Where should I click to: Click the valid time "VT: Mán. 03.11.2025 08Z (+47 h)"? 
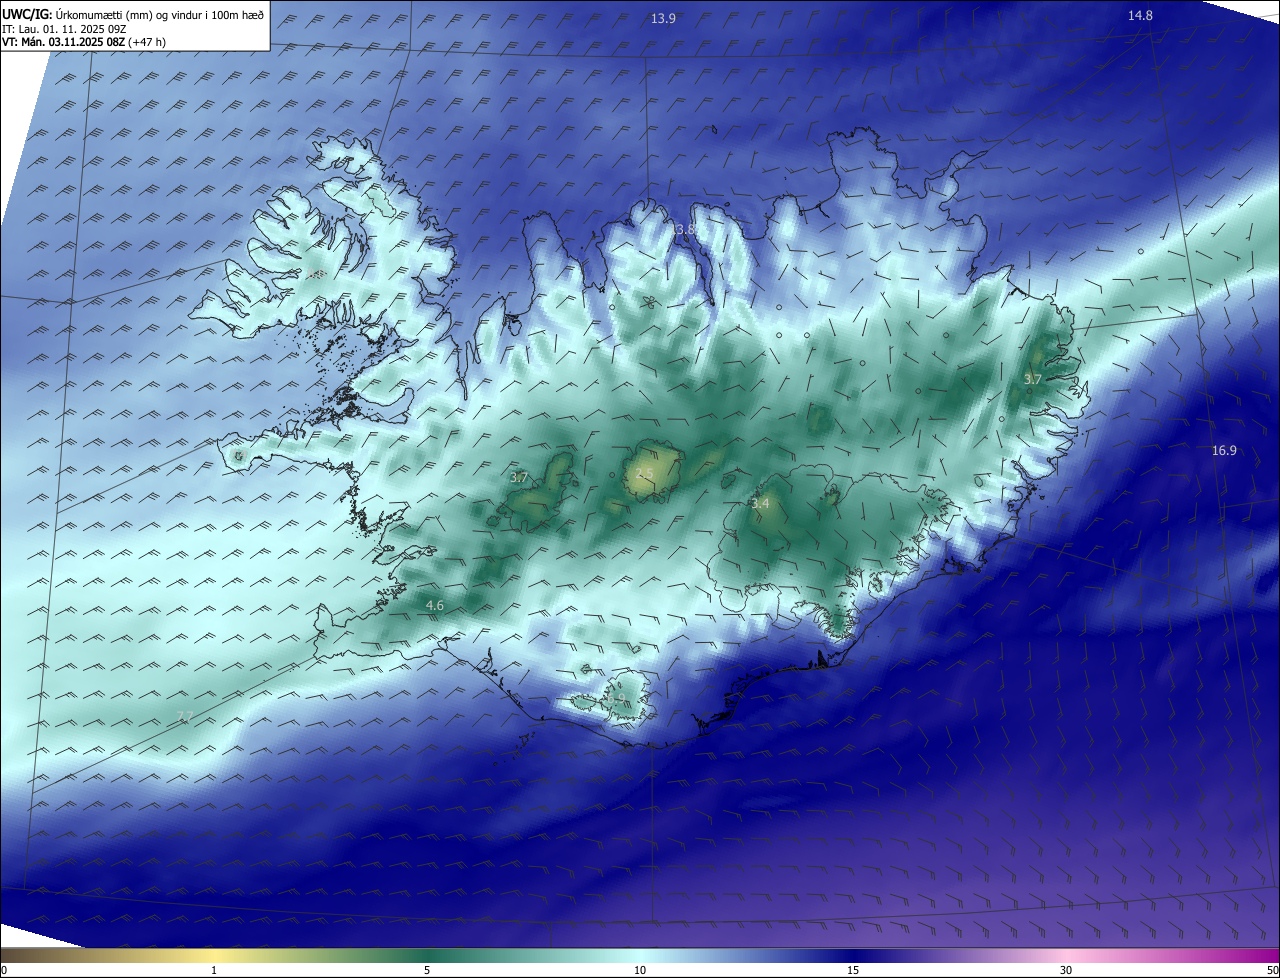click(x=84, y=42)
